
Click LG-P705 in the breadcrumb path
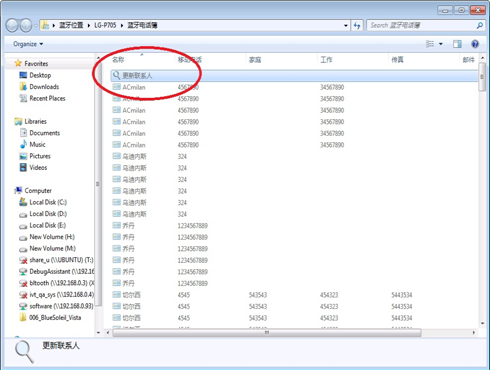105,25
